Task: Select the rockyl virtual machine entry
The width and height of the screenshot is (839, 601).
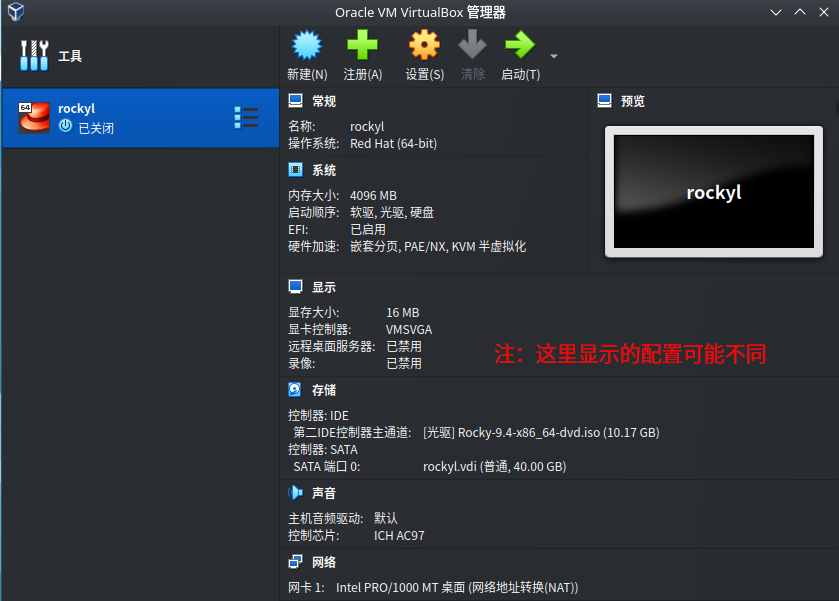Action: coord(140,118)
